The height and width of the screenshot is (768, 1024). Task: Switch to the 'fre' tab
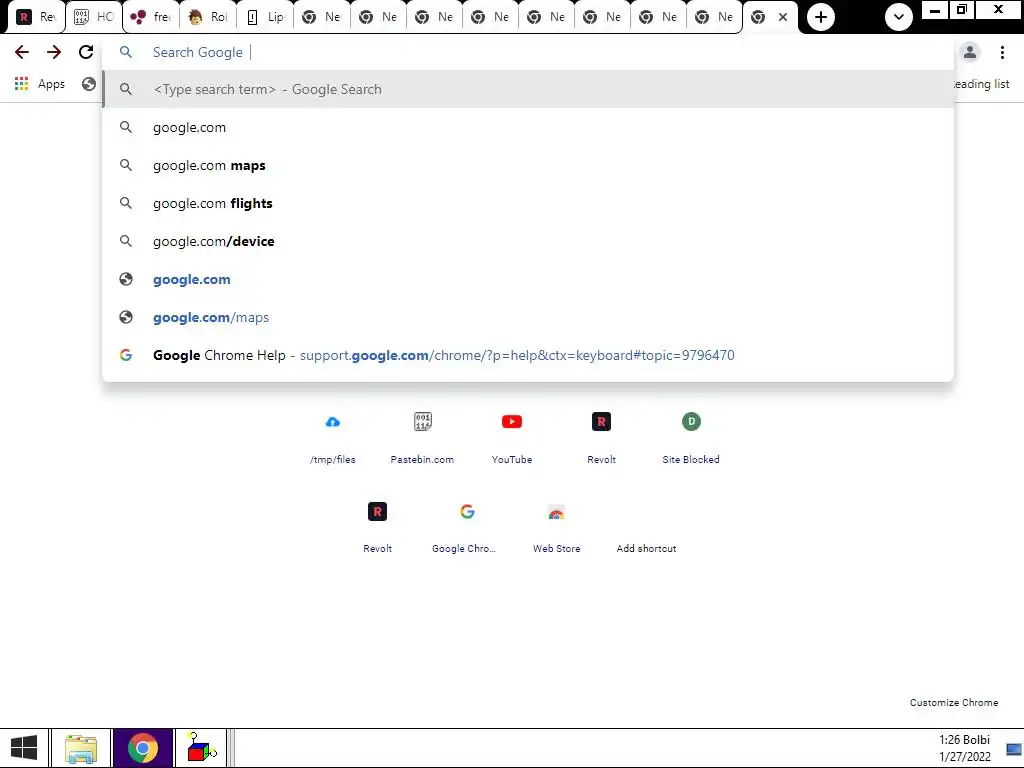click(x=151, y=17)
